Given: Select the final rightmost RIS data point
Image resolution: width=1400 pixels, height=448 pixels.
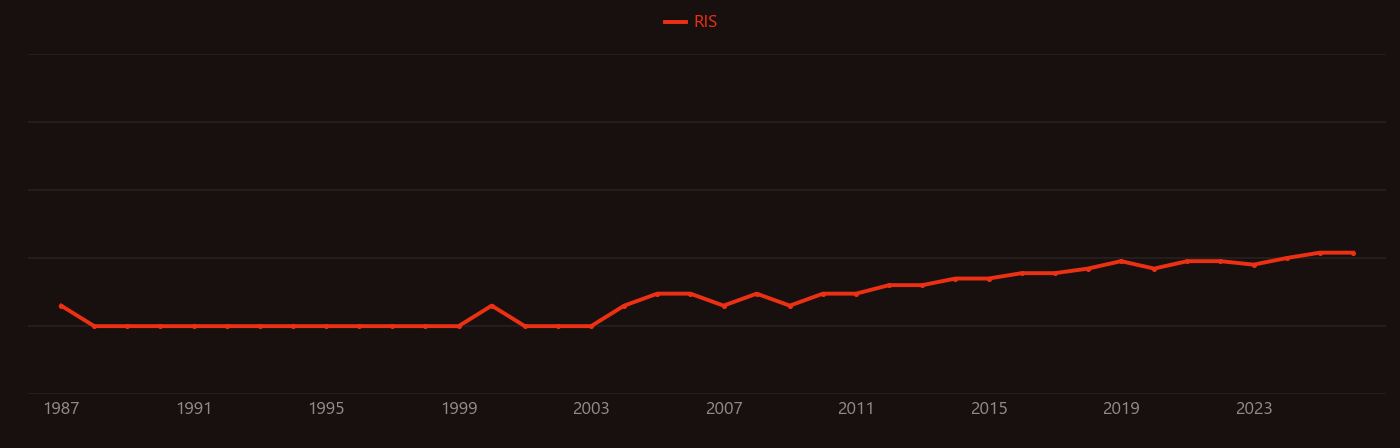Looking at the screenshot, I should click(x=1353, y=253).
